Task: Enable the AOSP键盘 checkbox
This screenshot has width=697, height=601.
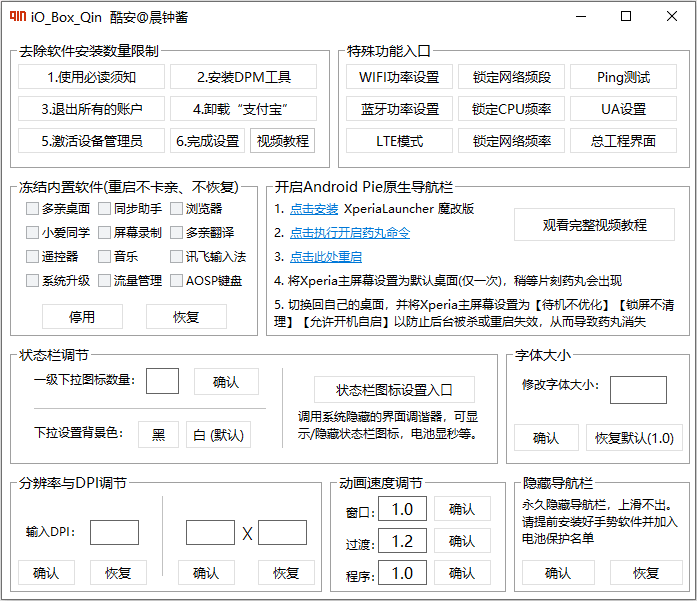Action: [176, 280]
